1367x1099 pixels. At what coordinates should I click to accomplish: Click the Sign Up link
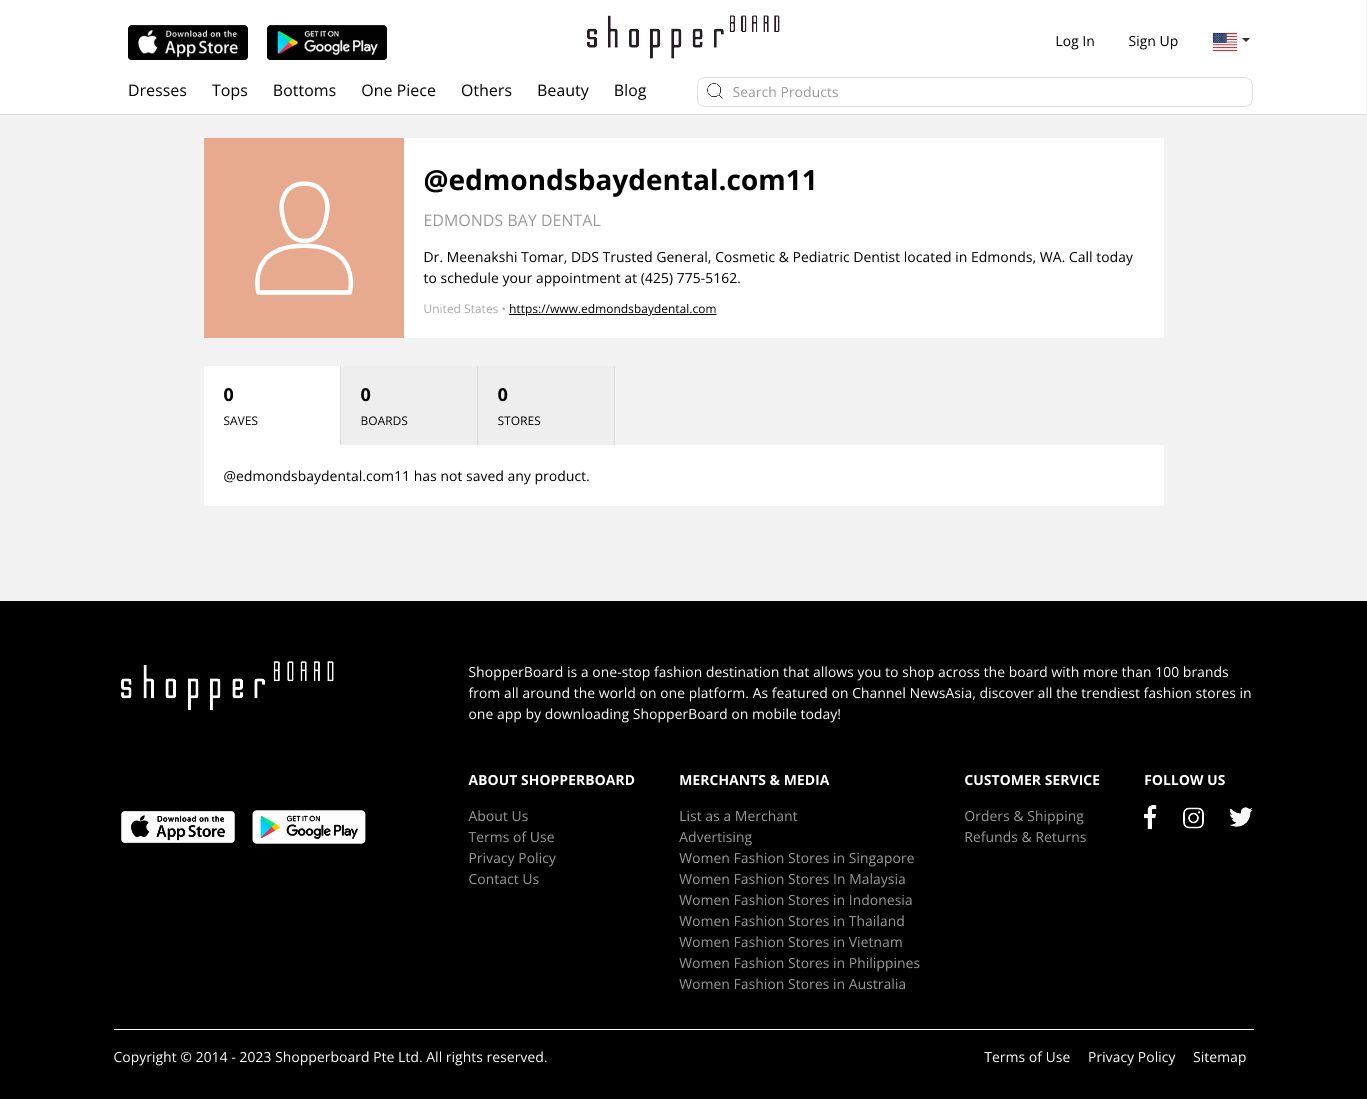(1152, 41)
